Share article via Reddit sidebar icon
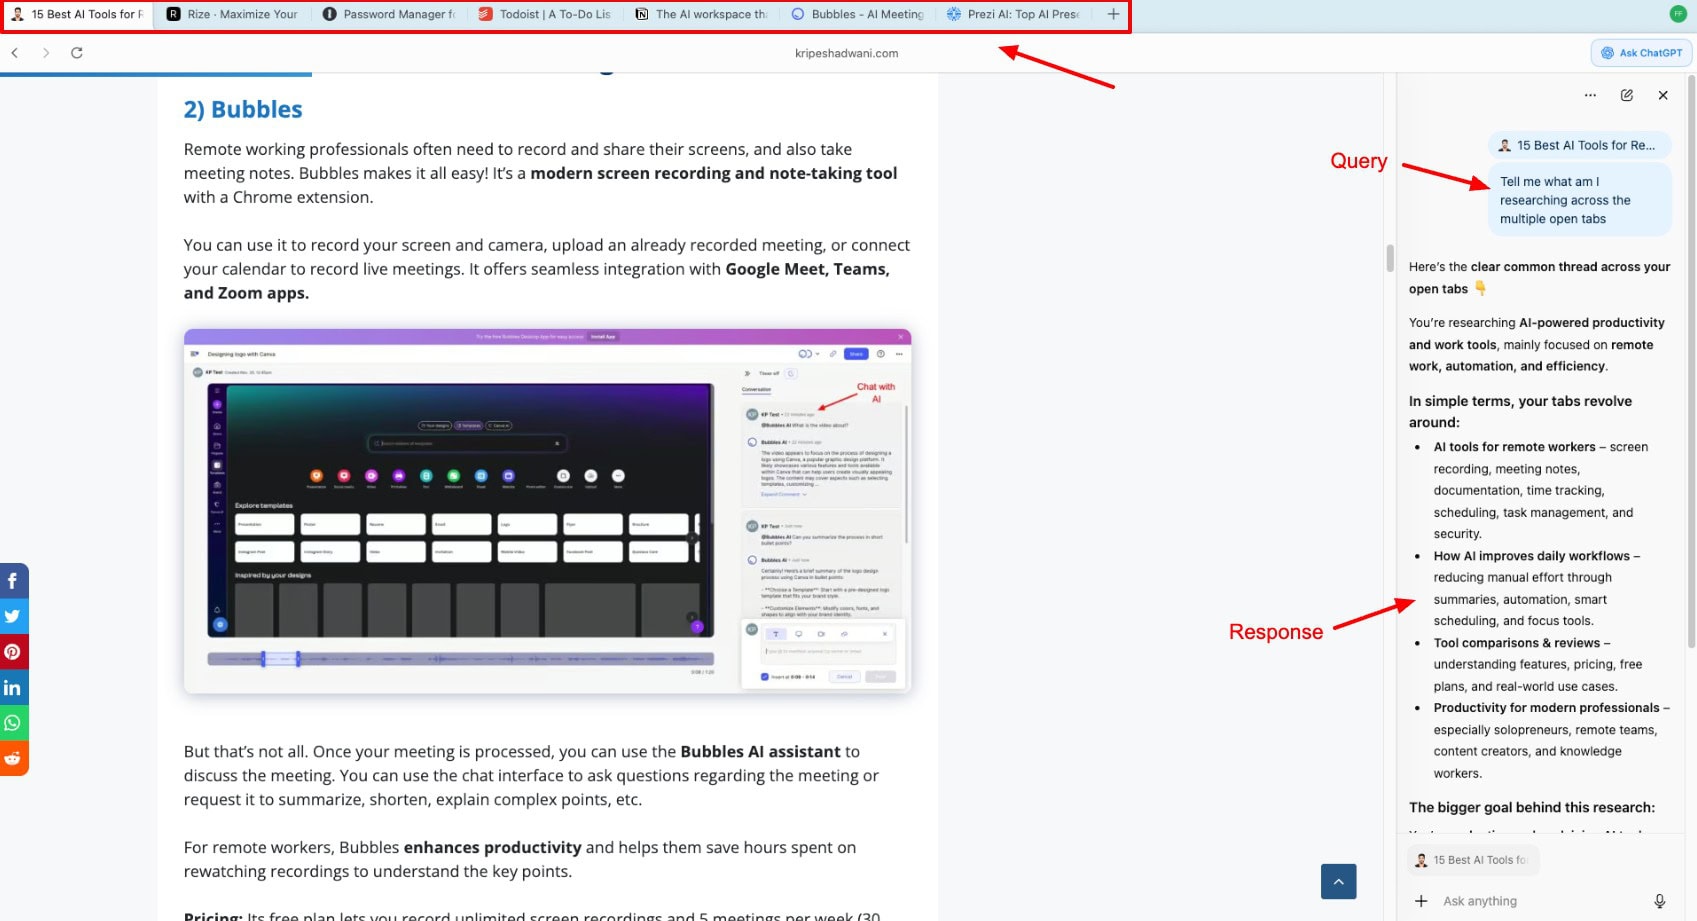This screenshot has width=1697, height=921. click(x=13, y=758)
